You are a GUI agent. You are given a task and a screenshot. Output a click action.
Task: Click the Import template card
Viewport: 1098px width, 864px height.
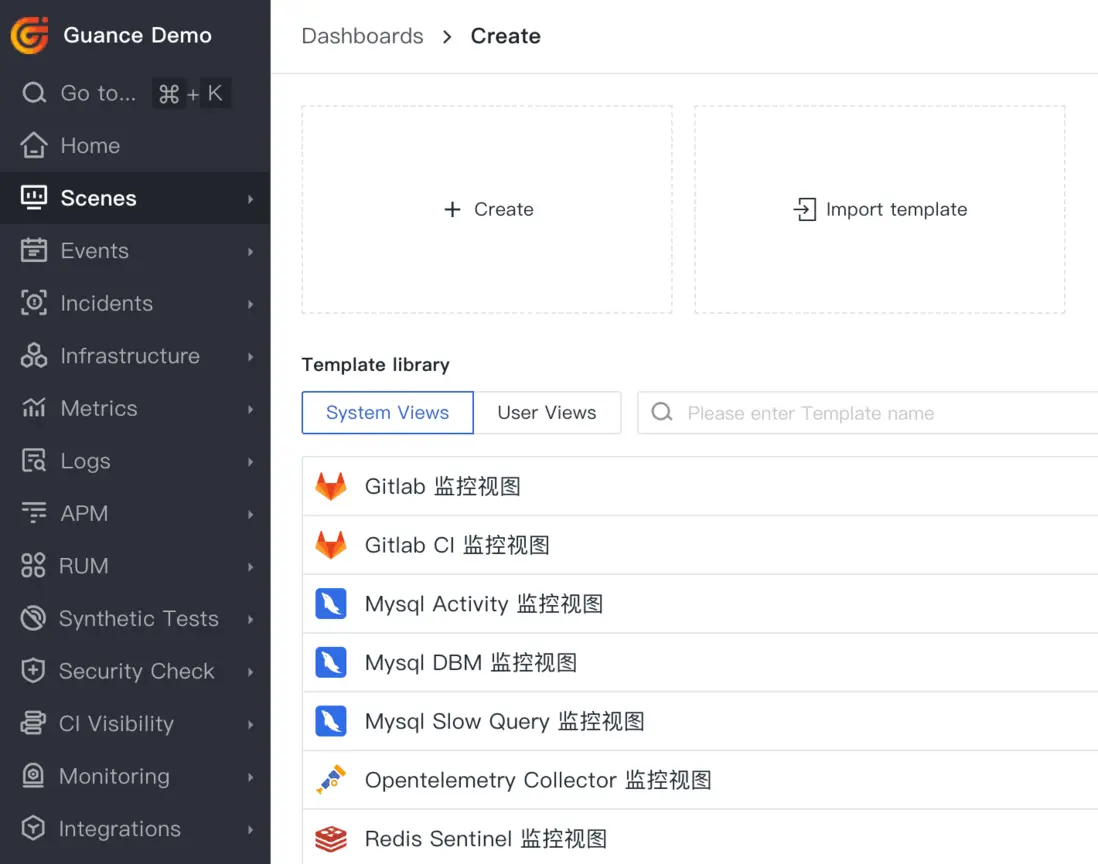pyautogui.click(x=880, y=209)
